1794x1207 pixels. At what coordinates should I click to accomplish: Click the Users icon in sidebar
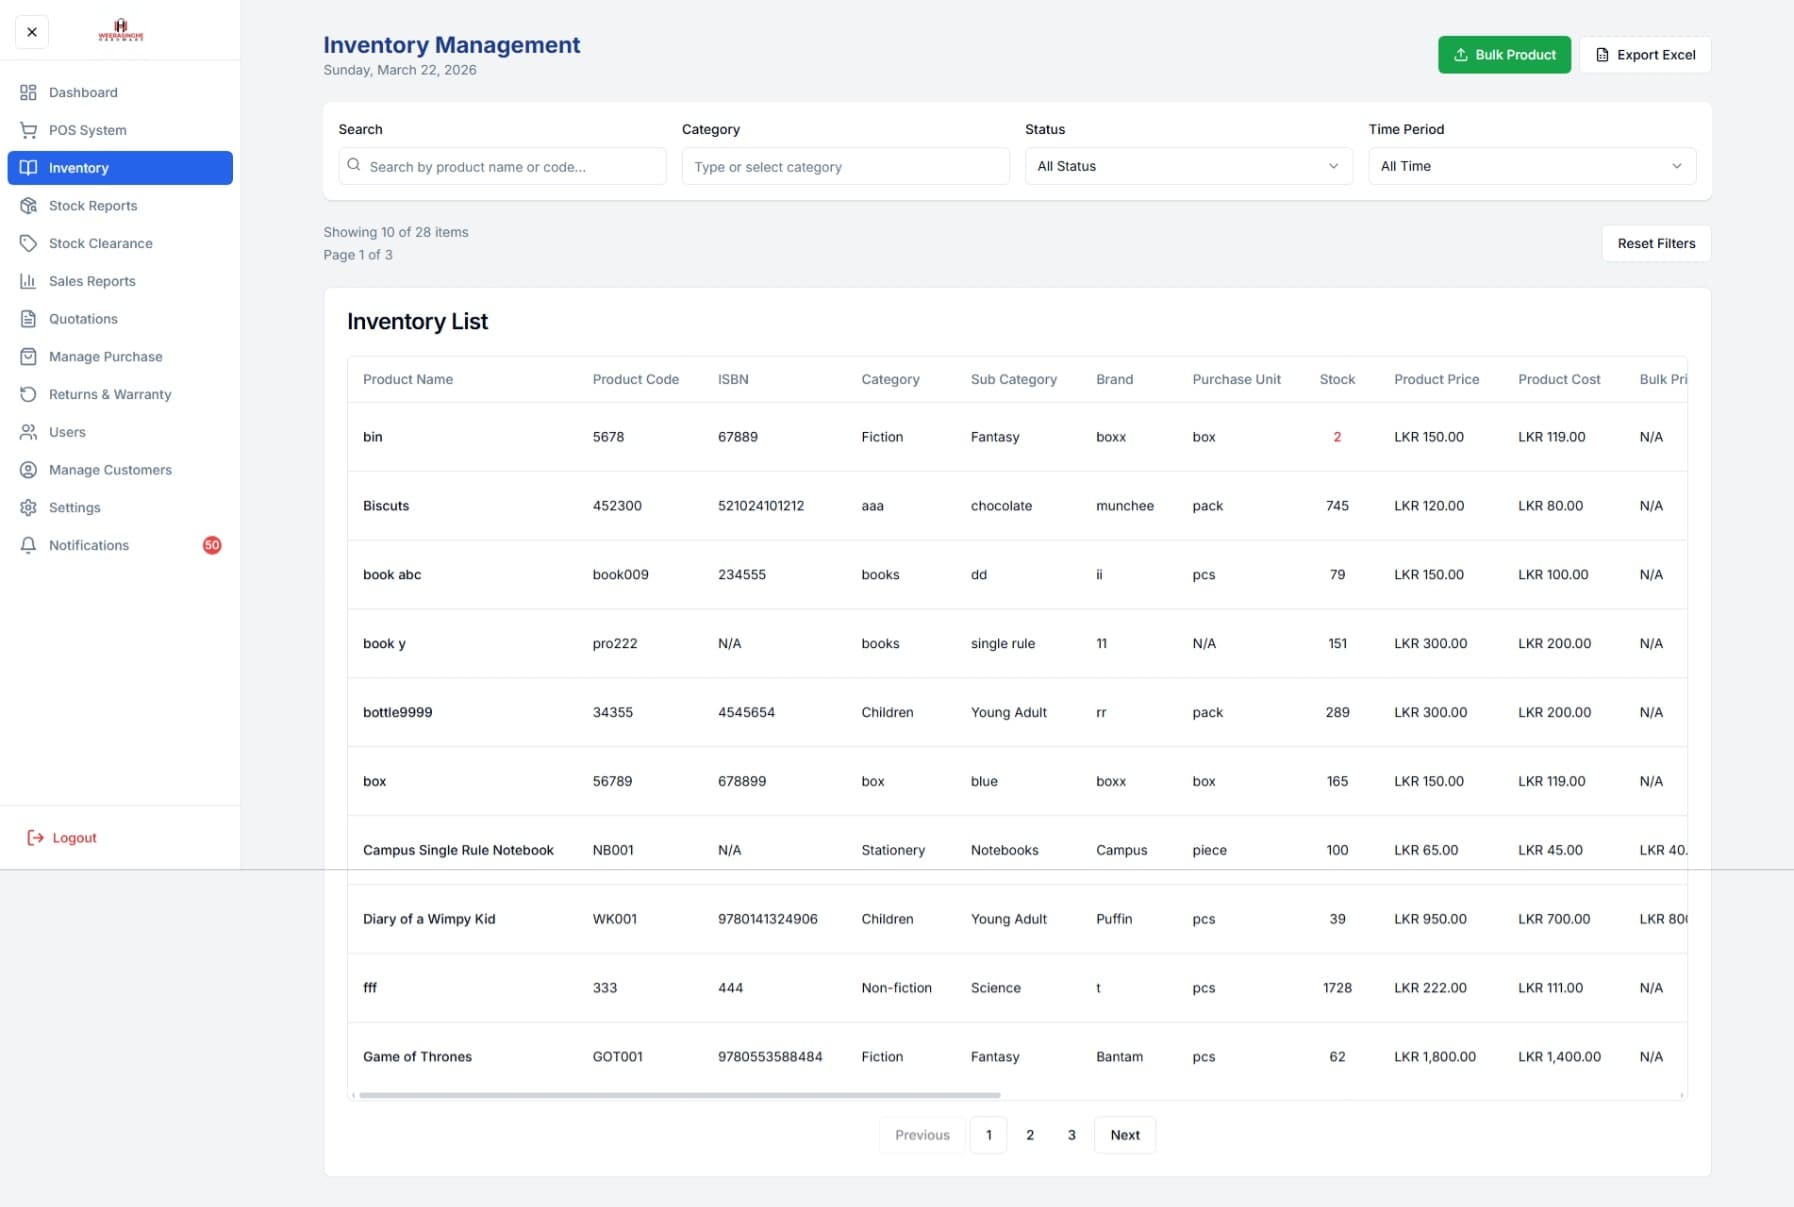tap(28, 432)
